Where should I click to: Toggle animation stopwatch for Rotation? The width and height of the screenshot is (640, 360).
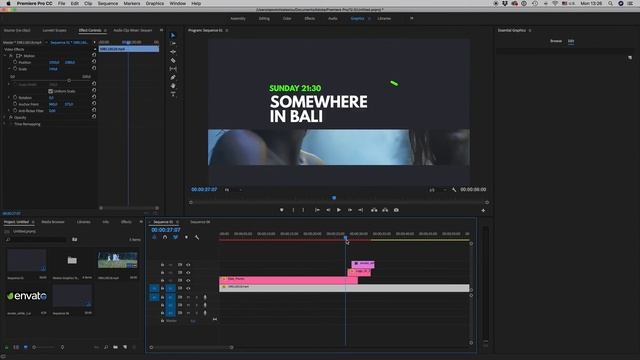click(x=15, y=98)
